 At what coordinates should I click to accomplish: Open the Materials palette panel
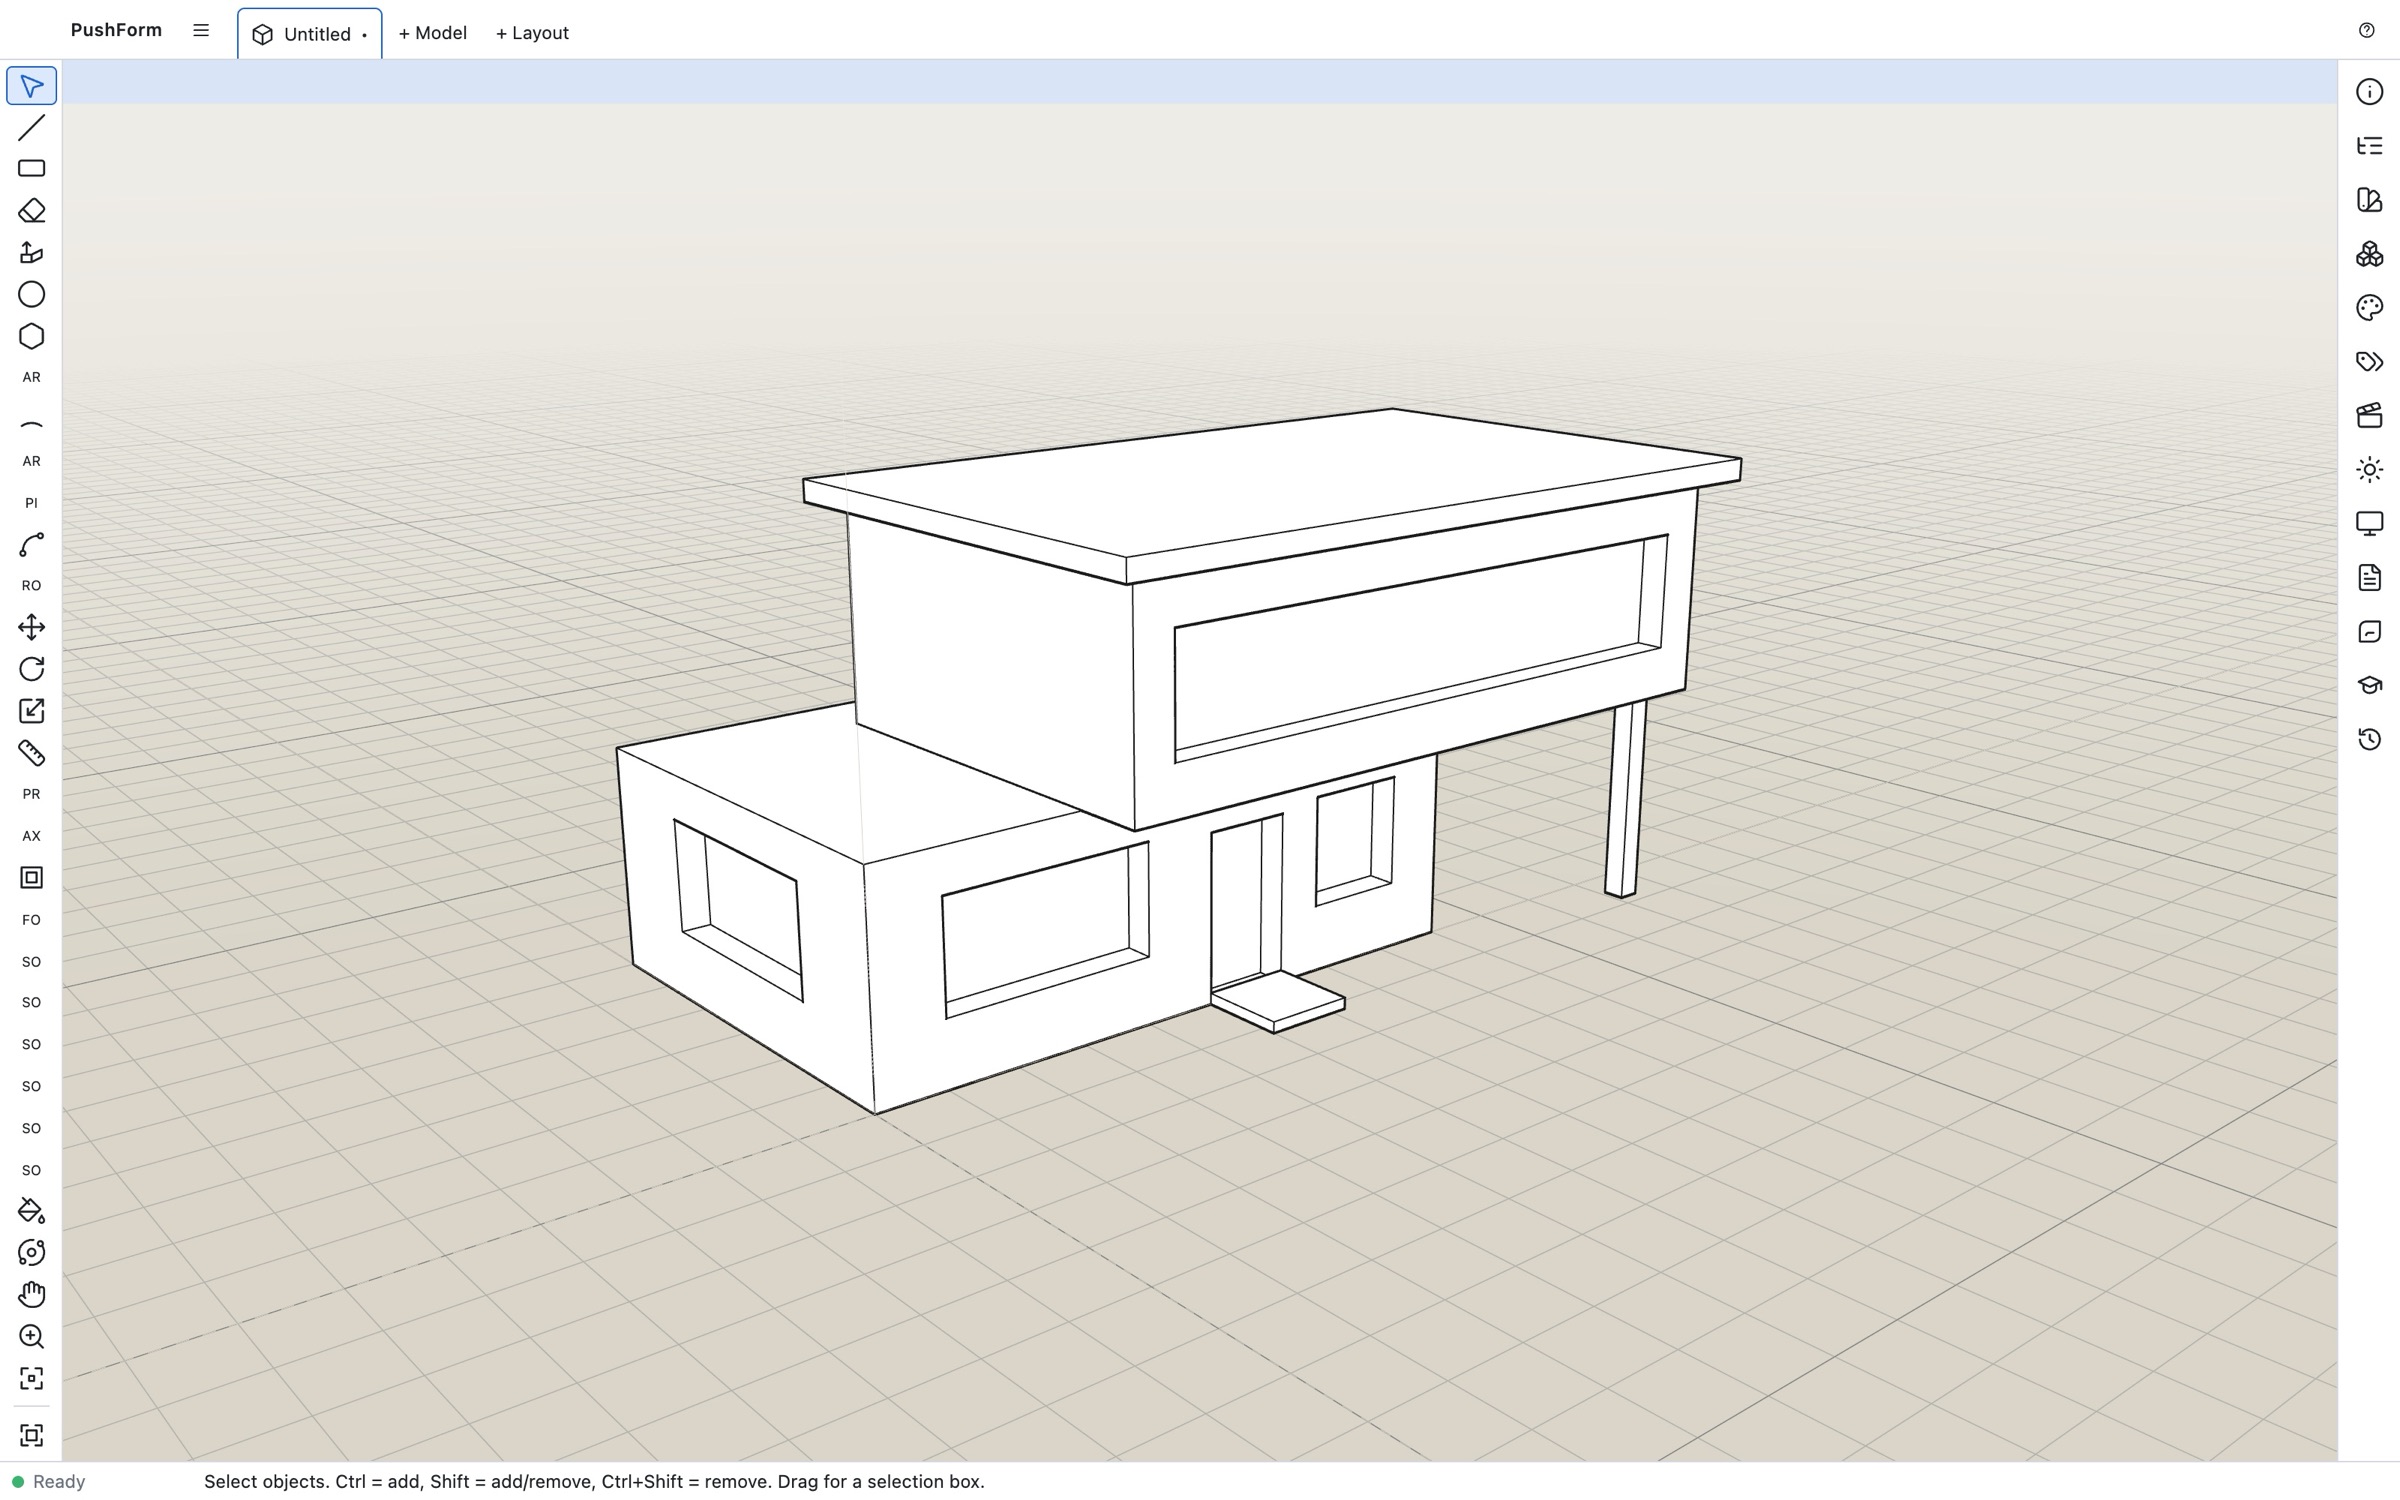tap(2369, 308)
